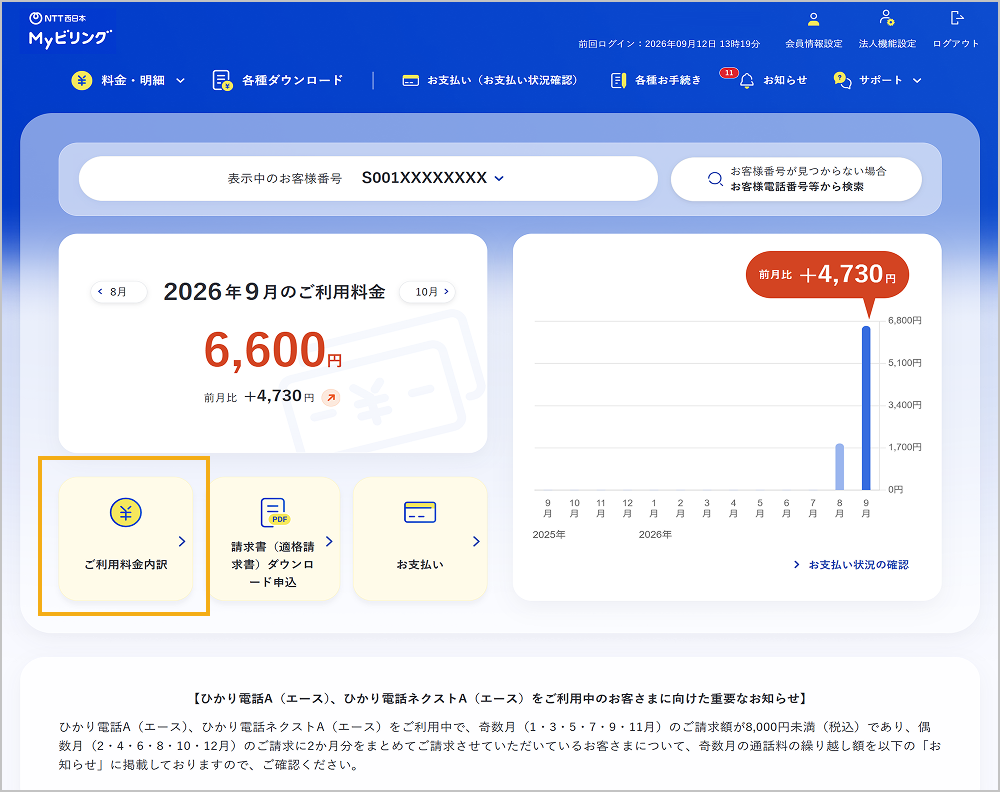Click the 9月 bar in the chart
The image size is (1000, 792).
(866, 408)
